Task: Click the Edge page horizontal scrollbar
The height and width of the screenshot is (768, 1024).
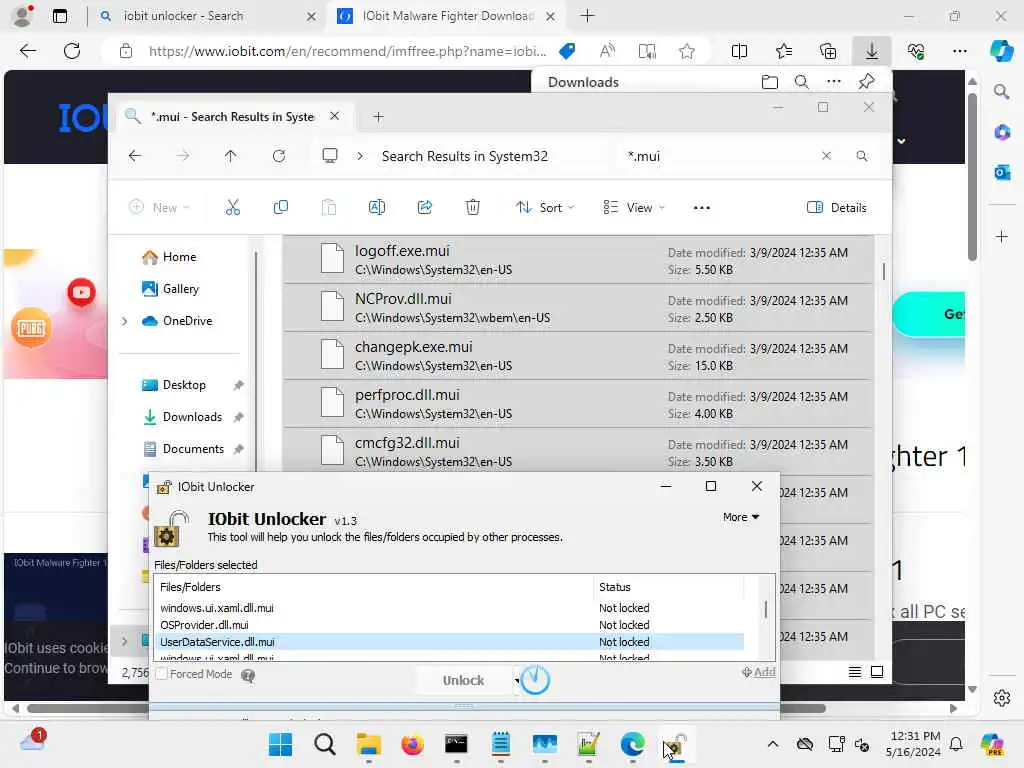Action: [426, 708]
